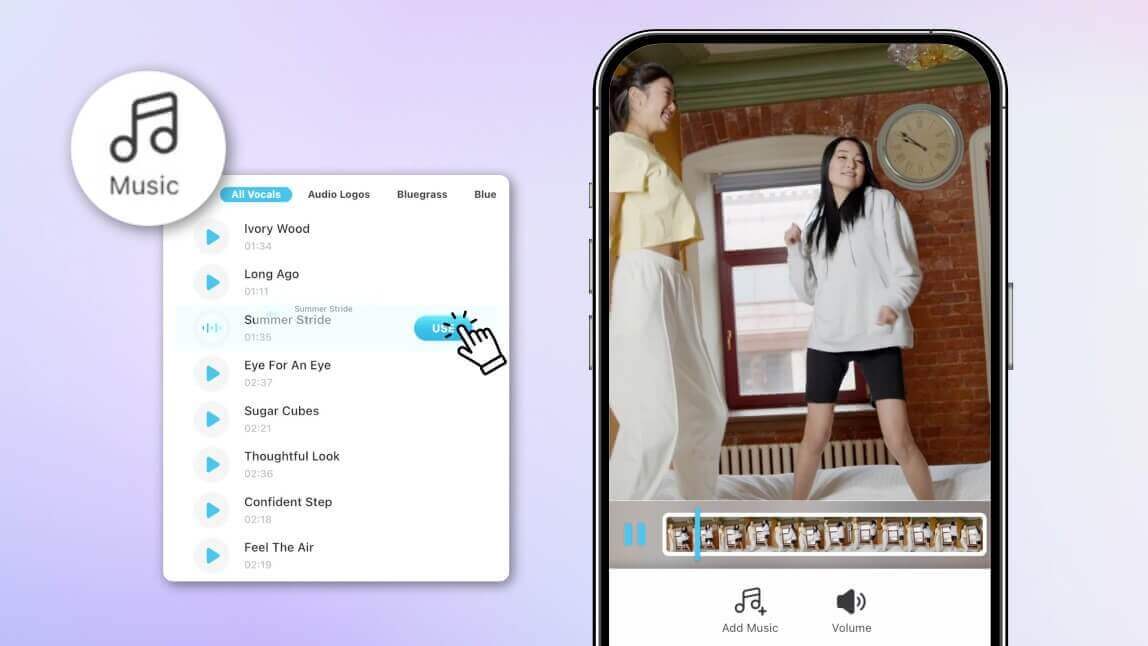
Task: Tap the Add Music icon
Action: click(750, 601)
